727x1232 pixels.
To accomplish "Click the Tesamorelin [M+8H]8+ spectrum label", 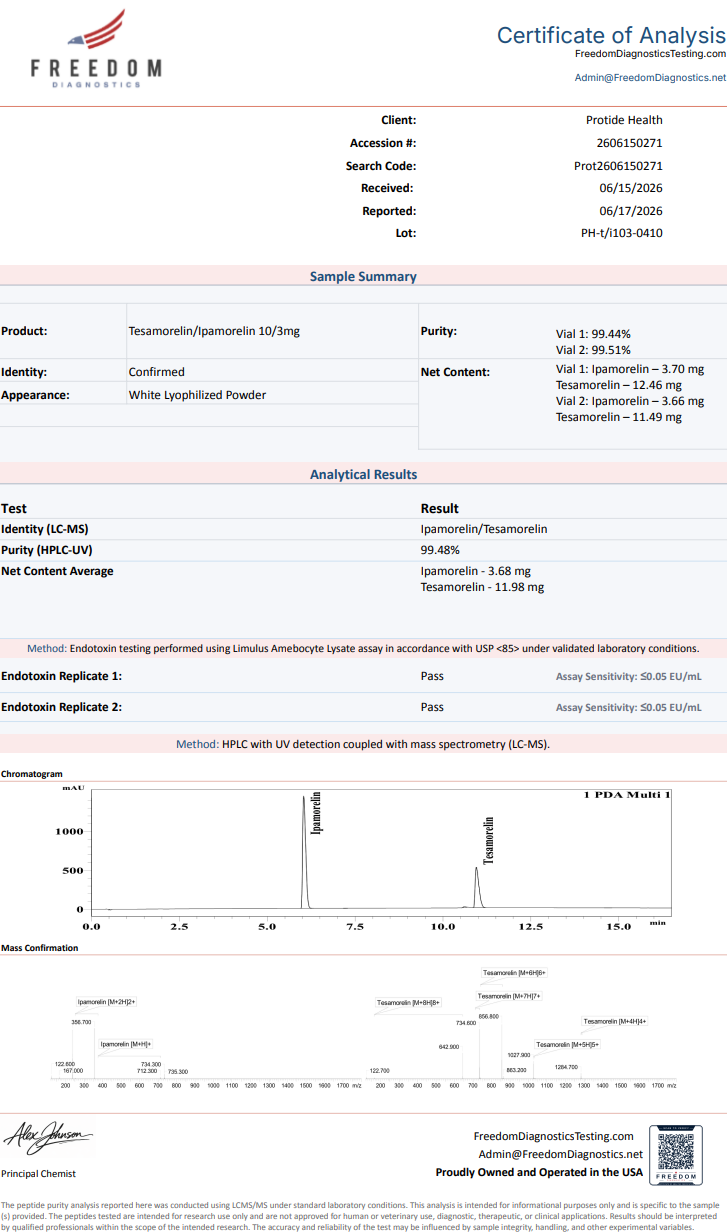I will point(408,1002).
